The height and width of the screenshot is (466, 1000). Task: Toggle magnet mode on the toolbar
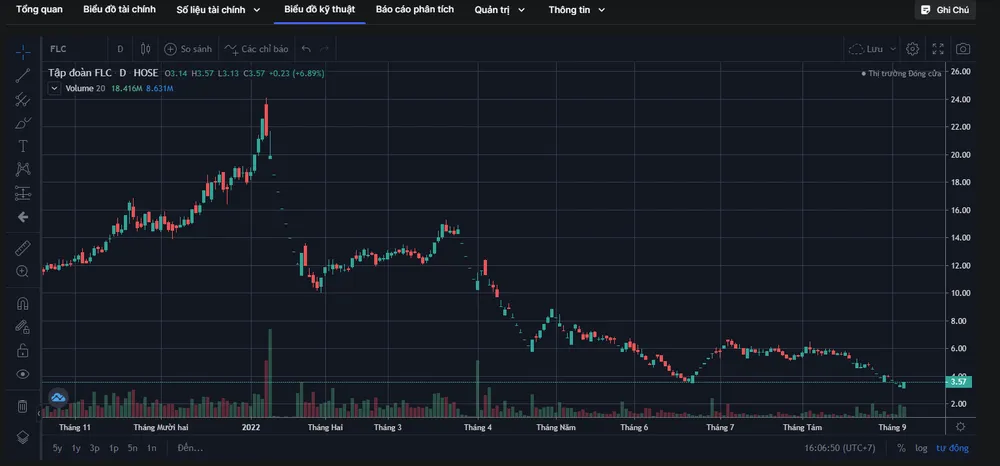coord(22,303)
